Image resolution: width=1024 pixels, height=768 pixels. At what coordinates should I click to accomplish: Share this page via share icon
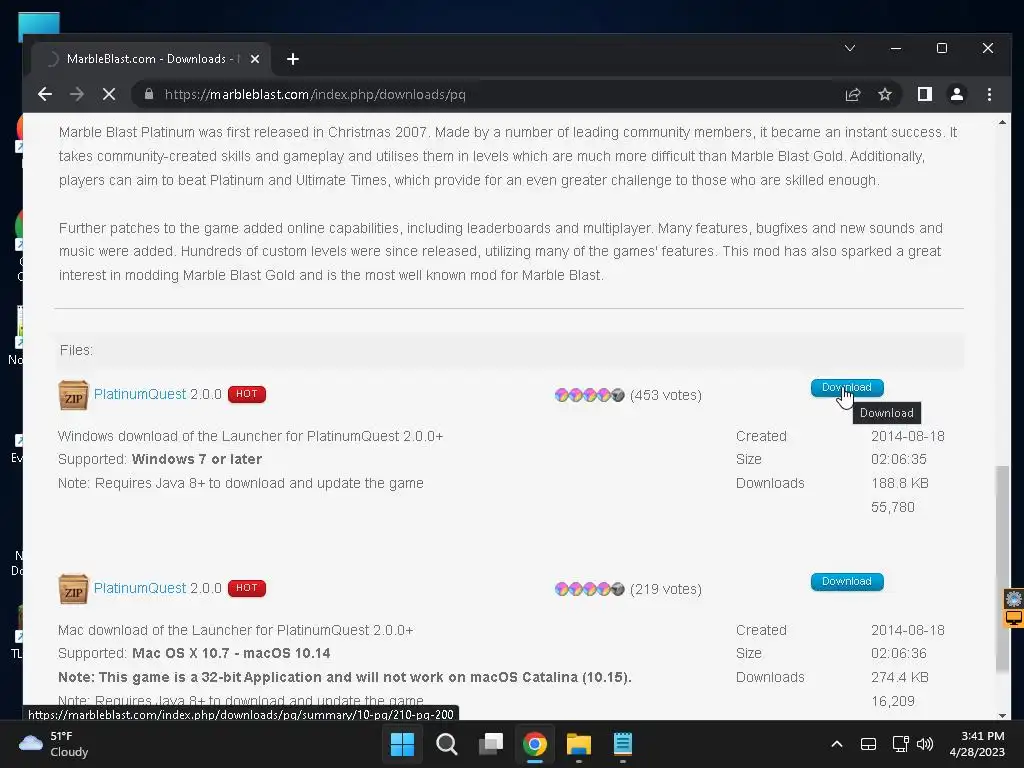click(x=853, y=94)
